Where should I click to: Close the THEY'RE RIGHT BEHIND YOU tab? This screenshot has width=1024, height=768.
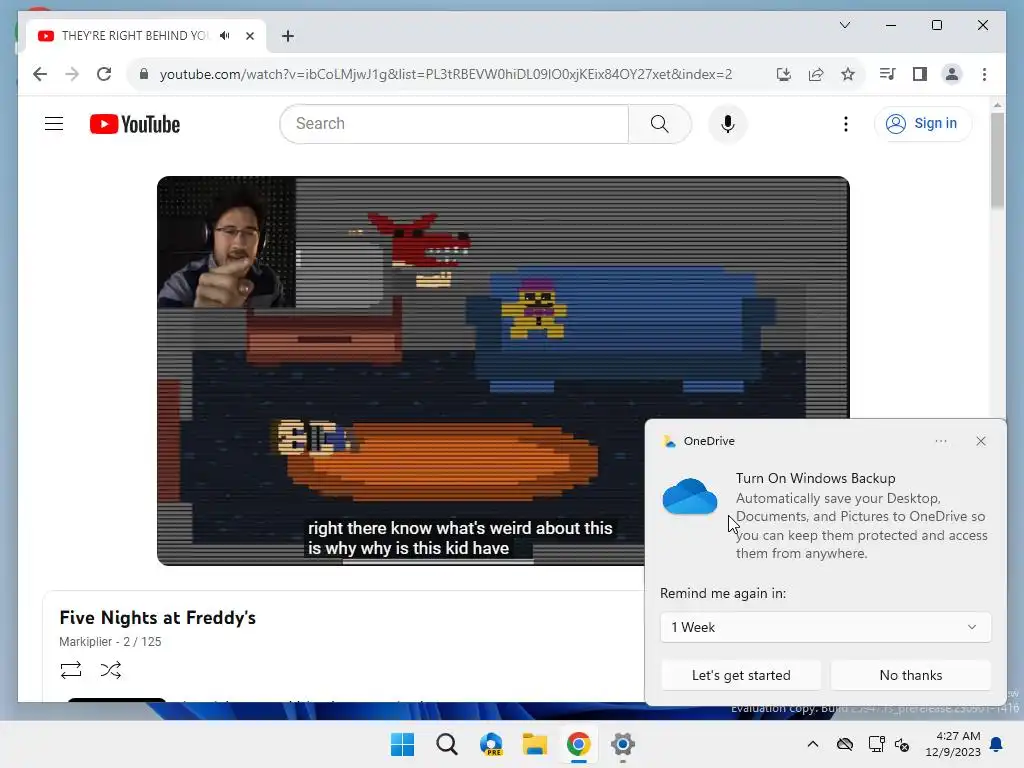[249, 36]
